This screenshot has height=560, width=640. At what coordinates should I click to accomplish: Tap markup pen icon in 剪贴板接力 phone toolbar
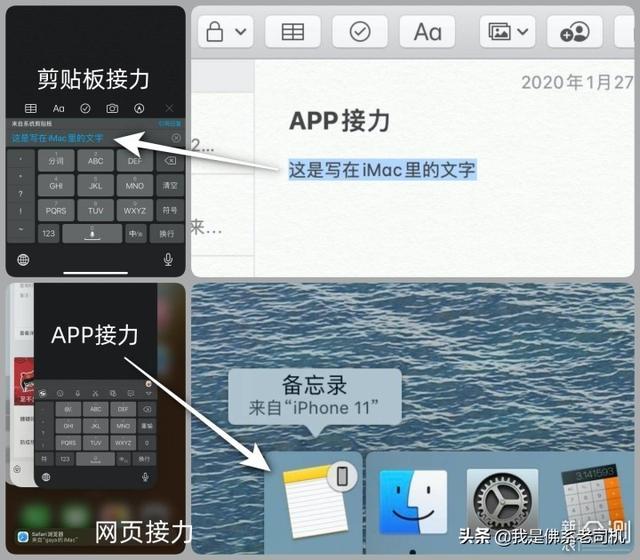tap(139, 108)
